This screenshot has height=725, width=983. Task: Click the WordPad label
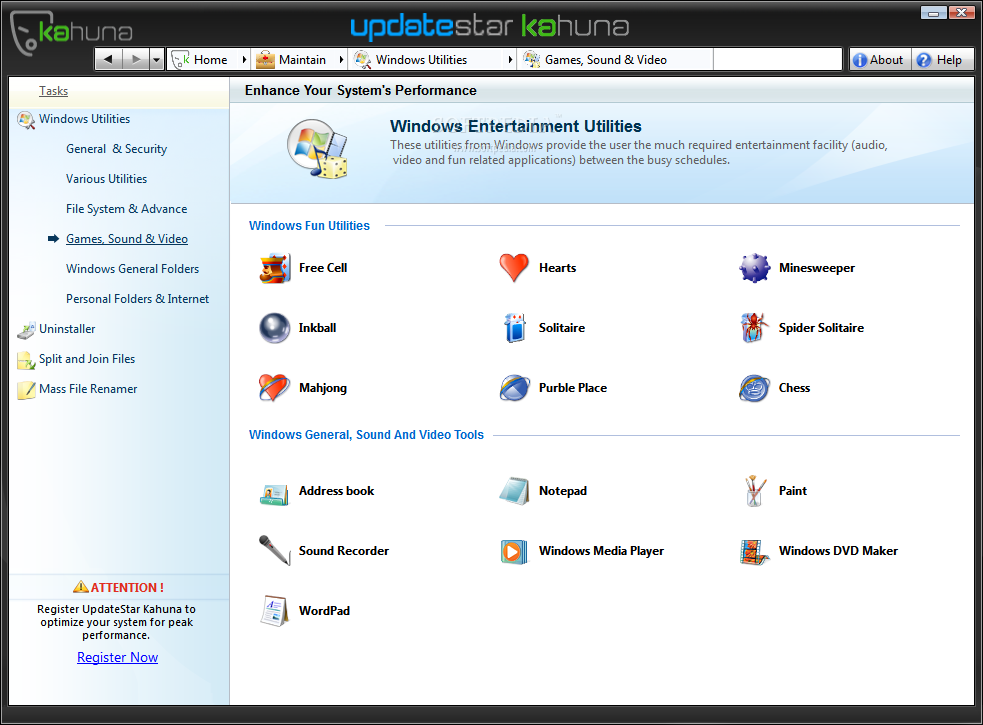tap(324, 611)
